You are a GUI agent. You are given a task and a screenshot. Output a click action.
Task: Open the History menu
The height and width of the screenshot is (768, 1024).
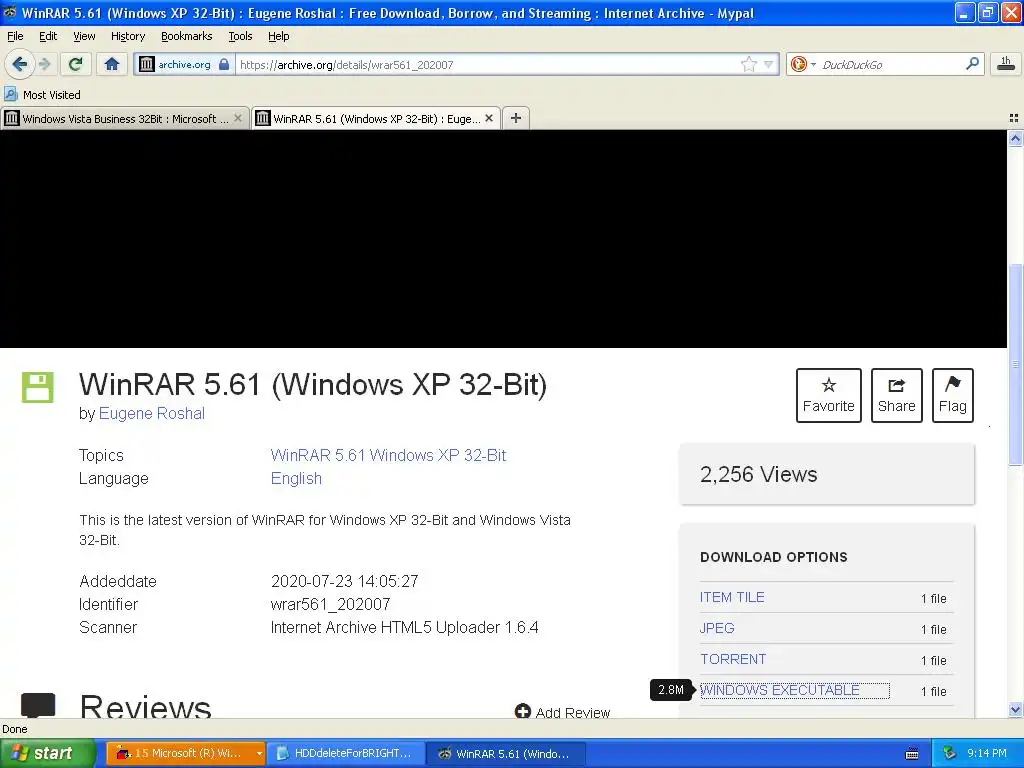[x=127, y=36]
